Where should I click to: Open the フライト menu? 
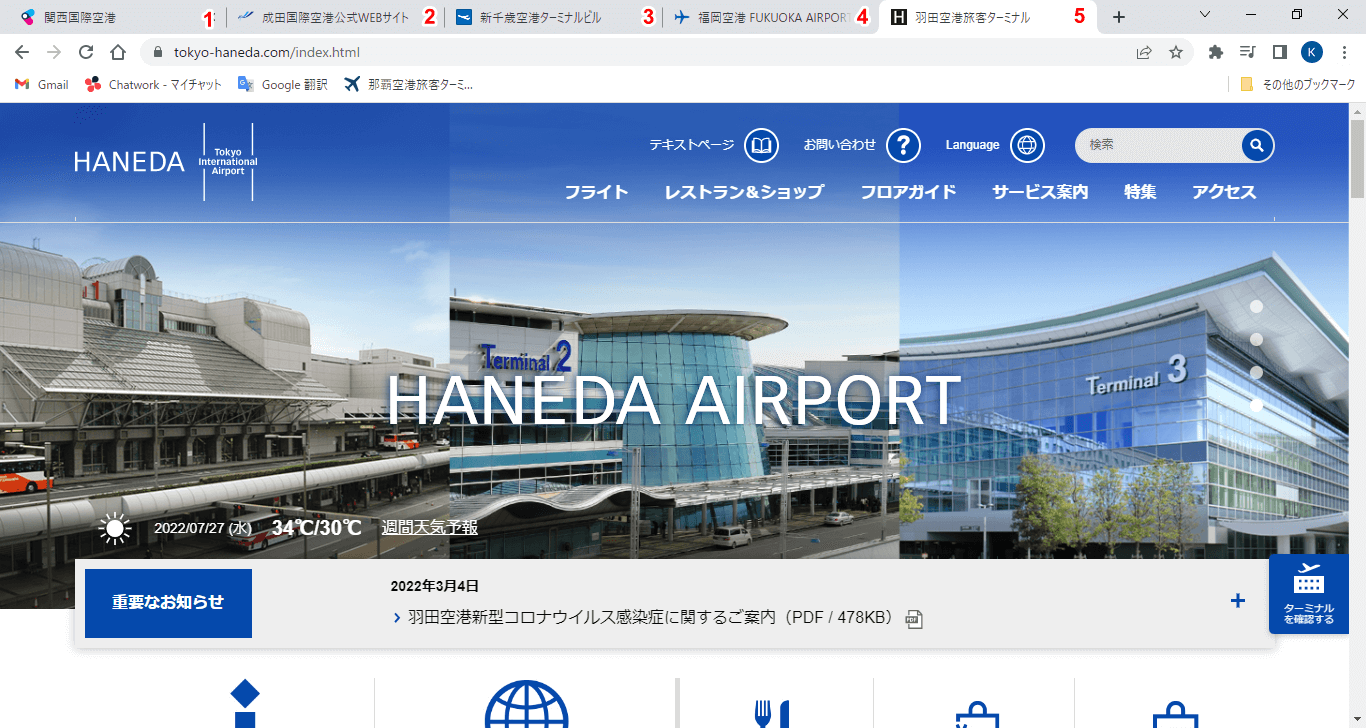click(x=596, y=192)
